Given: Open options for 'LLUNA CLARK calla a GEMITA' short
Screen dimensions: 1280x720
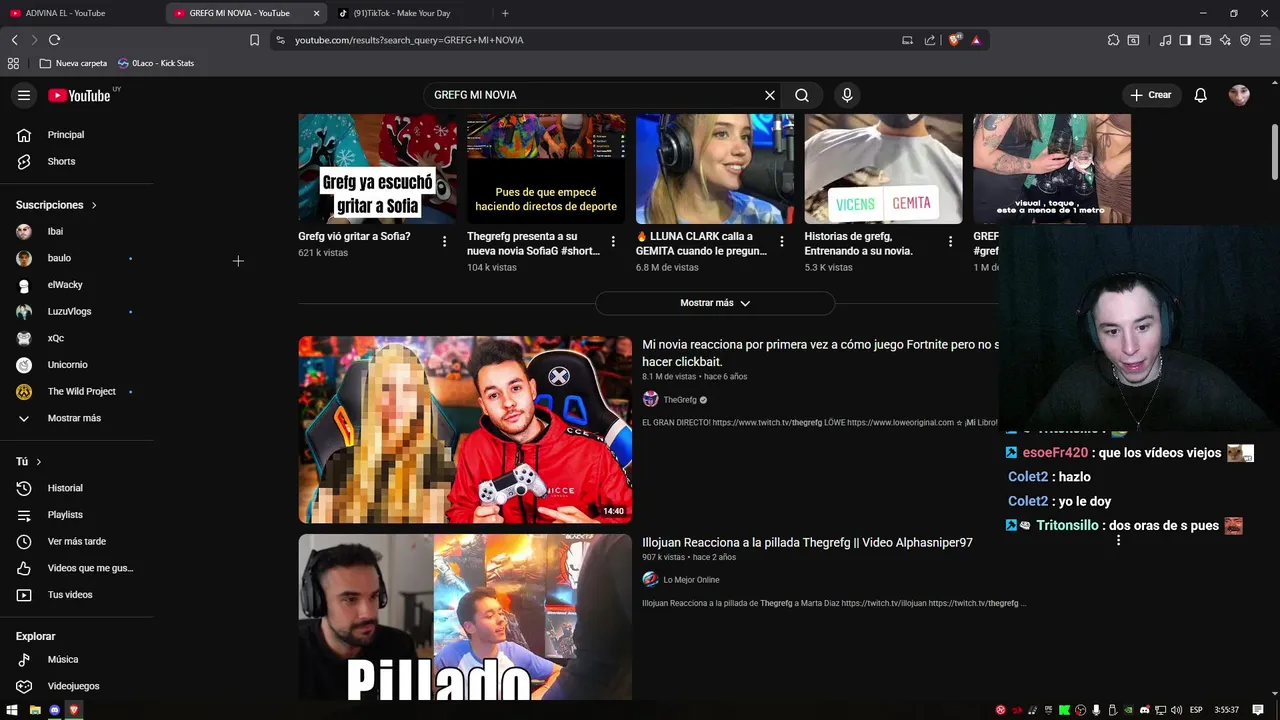Looking at the screenshot, I should click(x=782, y=241).
